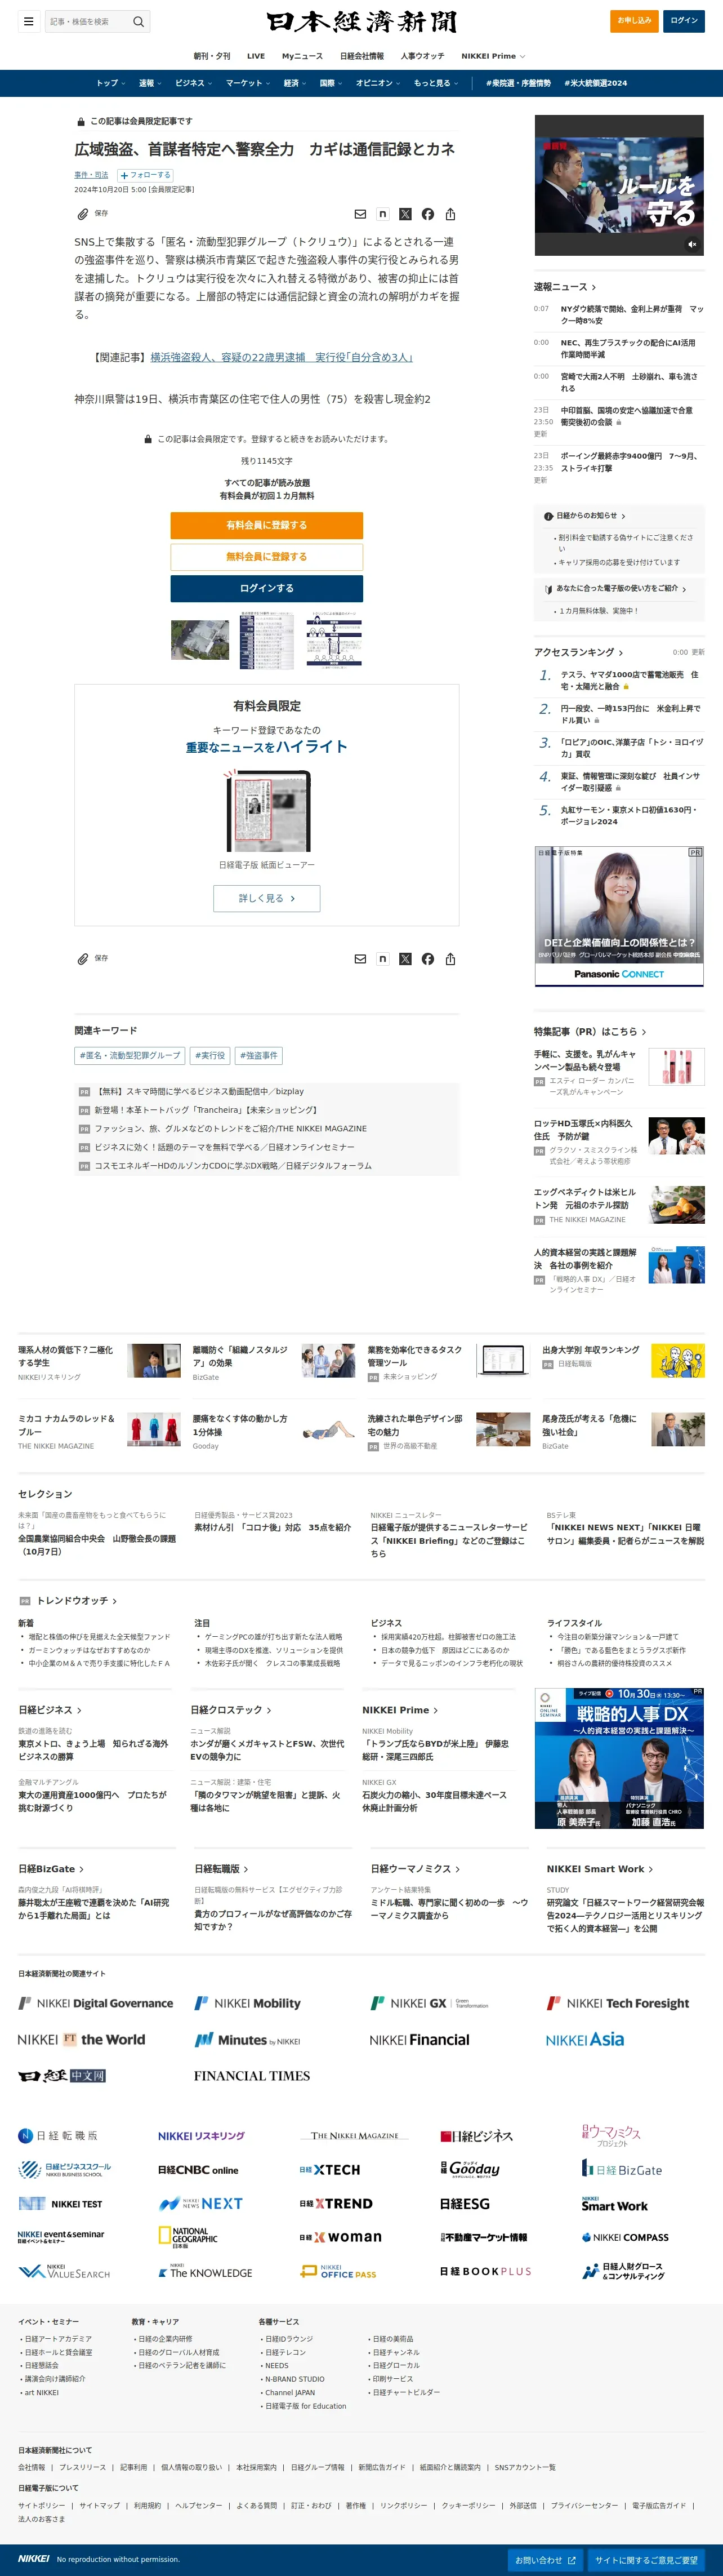Click the magnifier search icon
This screenshot has height=2576, width=723.
coord(138,21)
